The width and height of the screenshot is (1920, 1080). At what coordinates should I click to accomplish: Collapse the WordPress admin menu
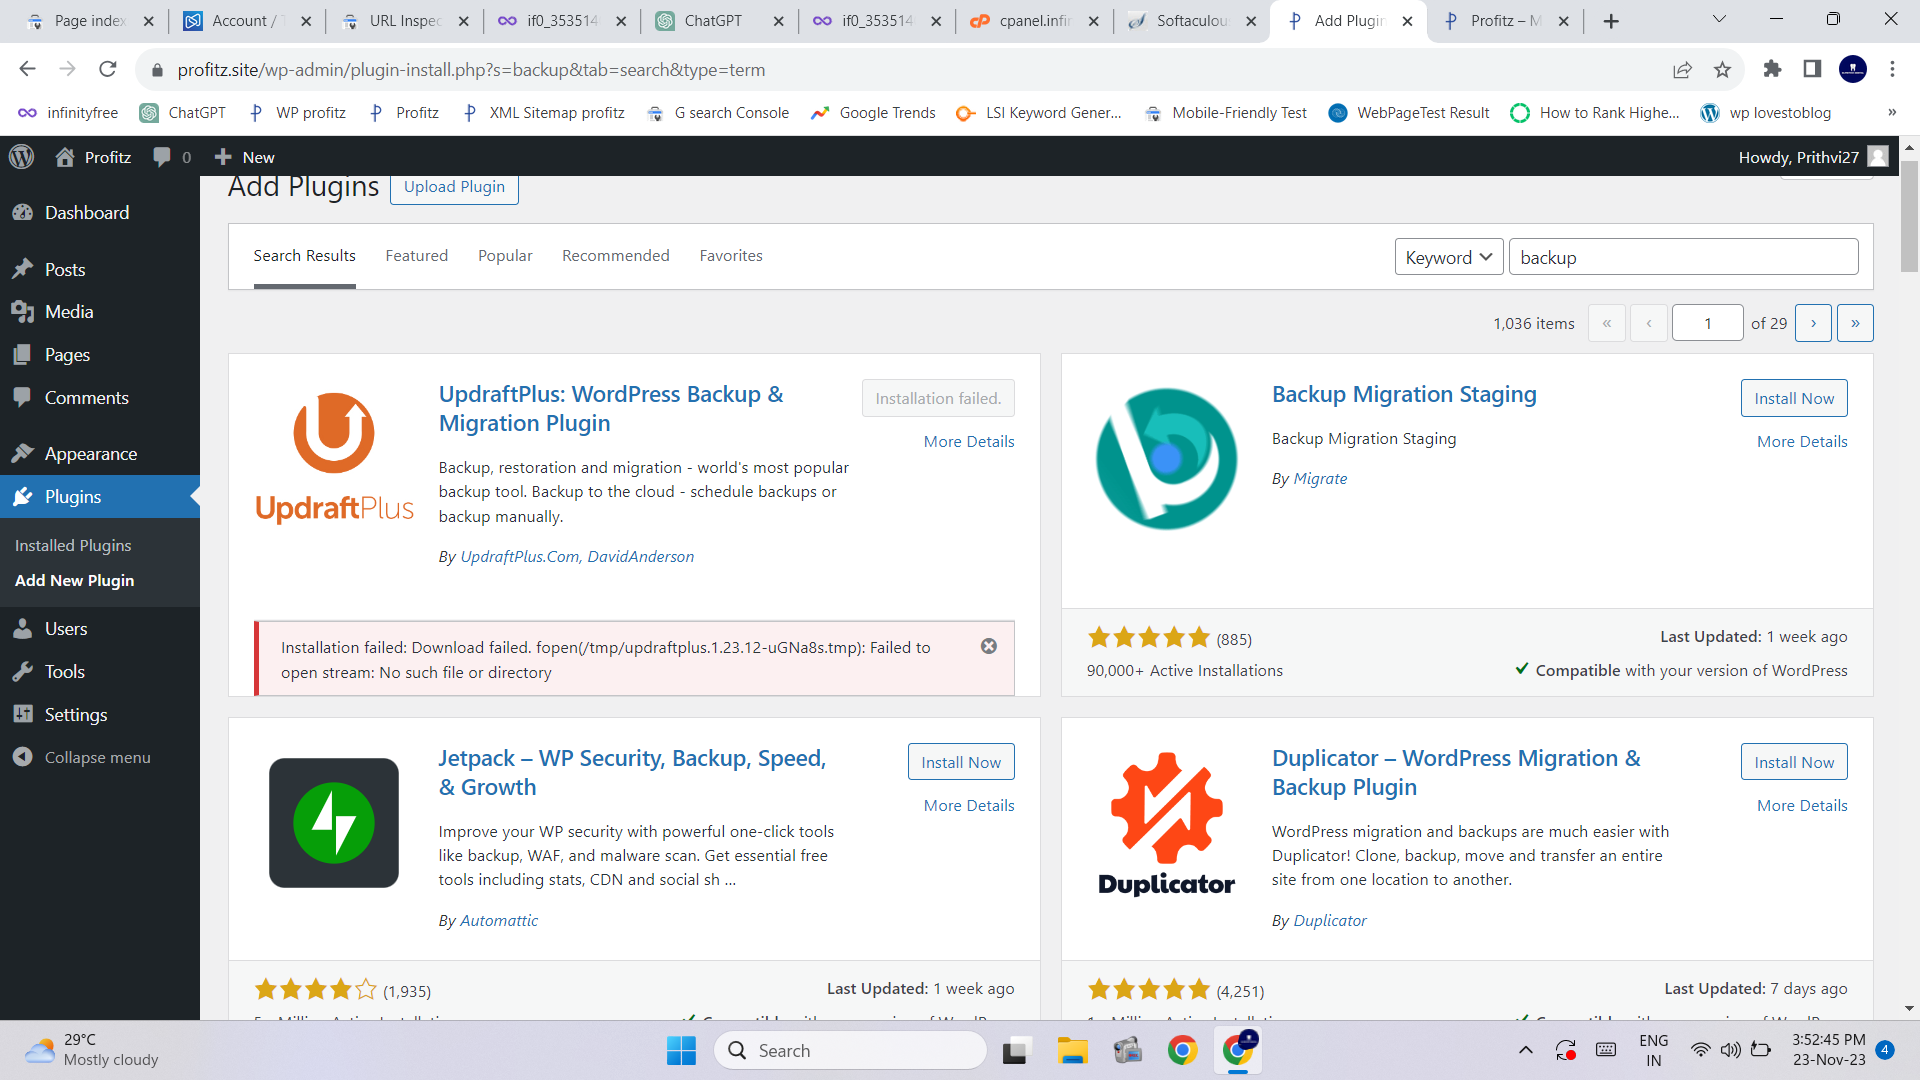click(x=96, y=757)
